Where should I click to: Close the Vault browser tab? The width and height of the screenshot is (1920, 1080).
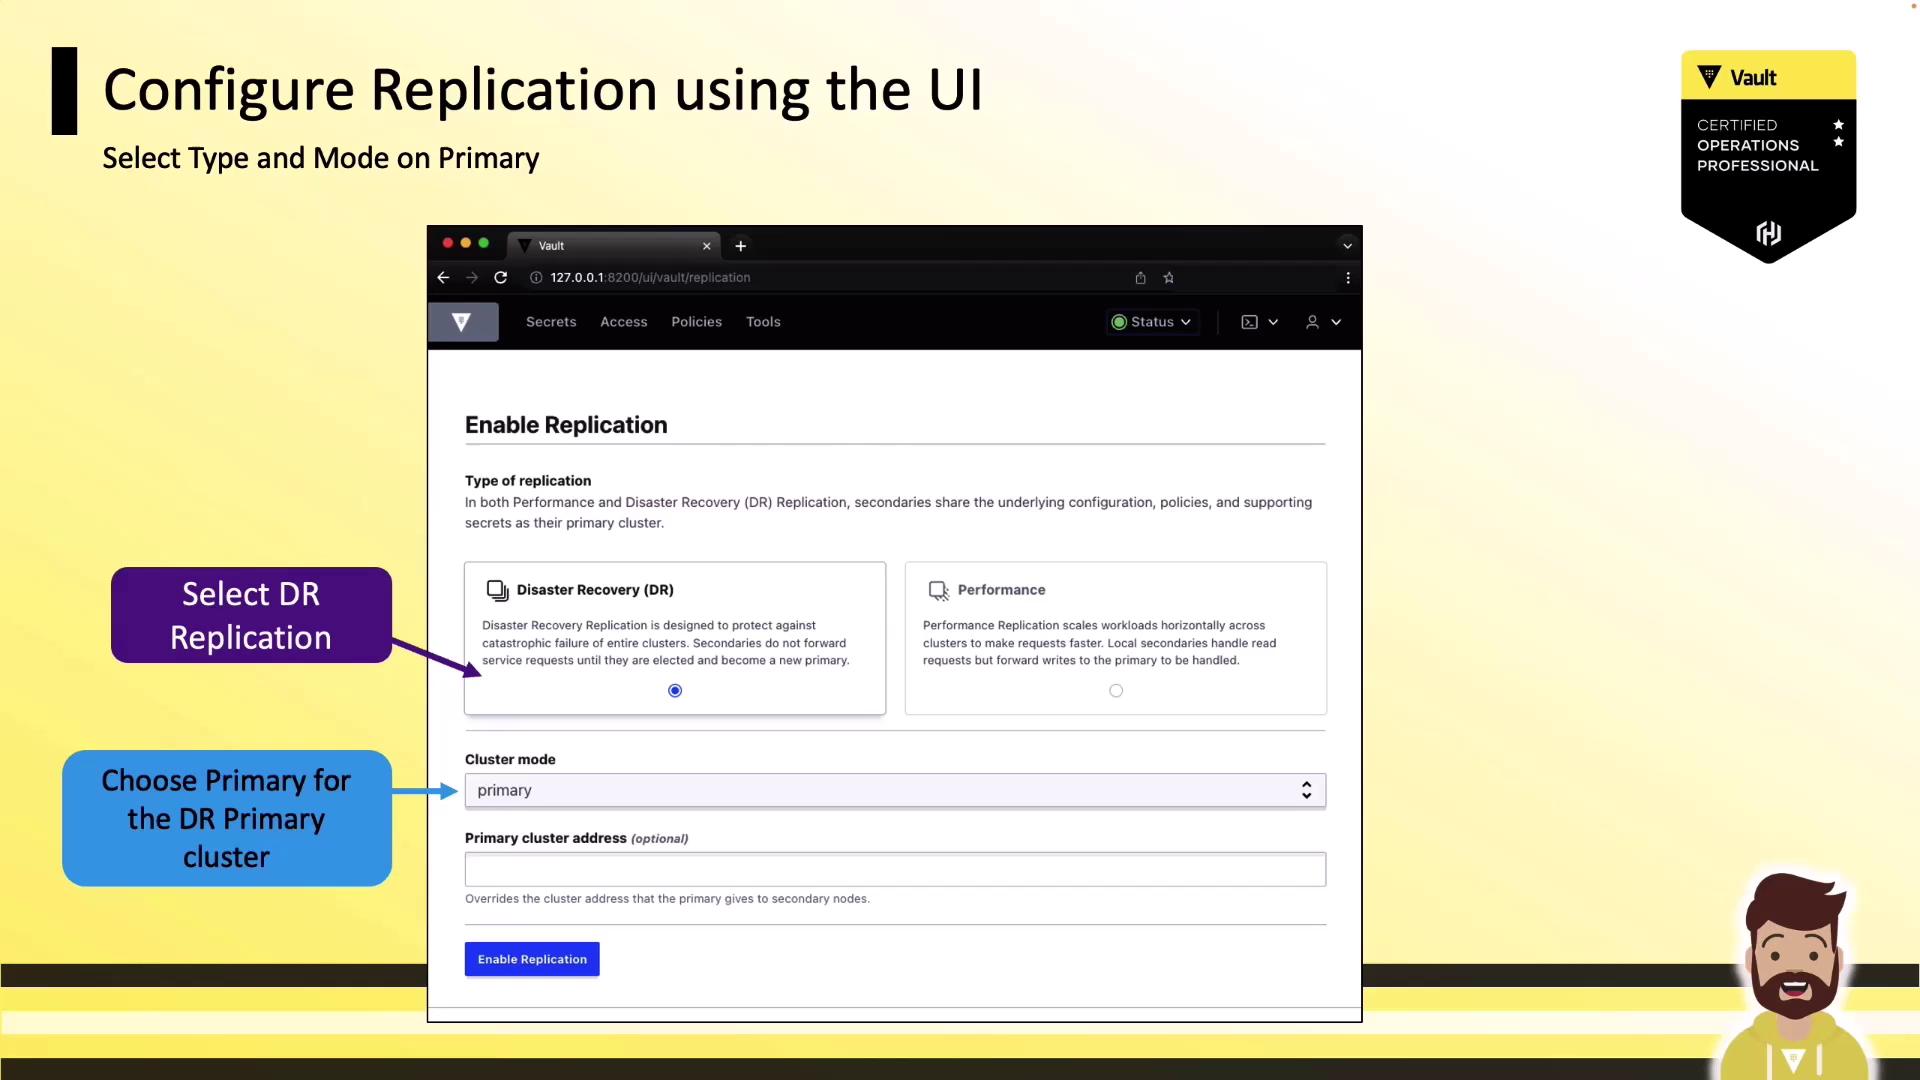[707, 246]
